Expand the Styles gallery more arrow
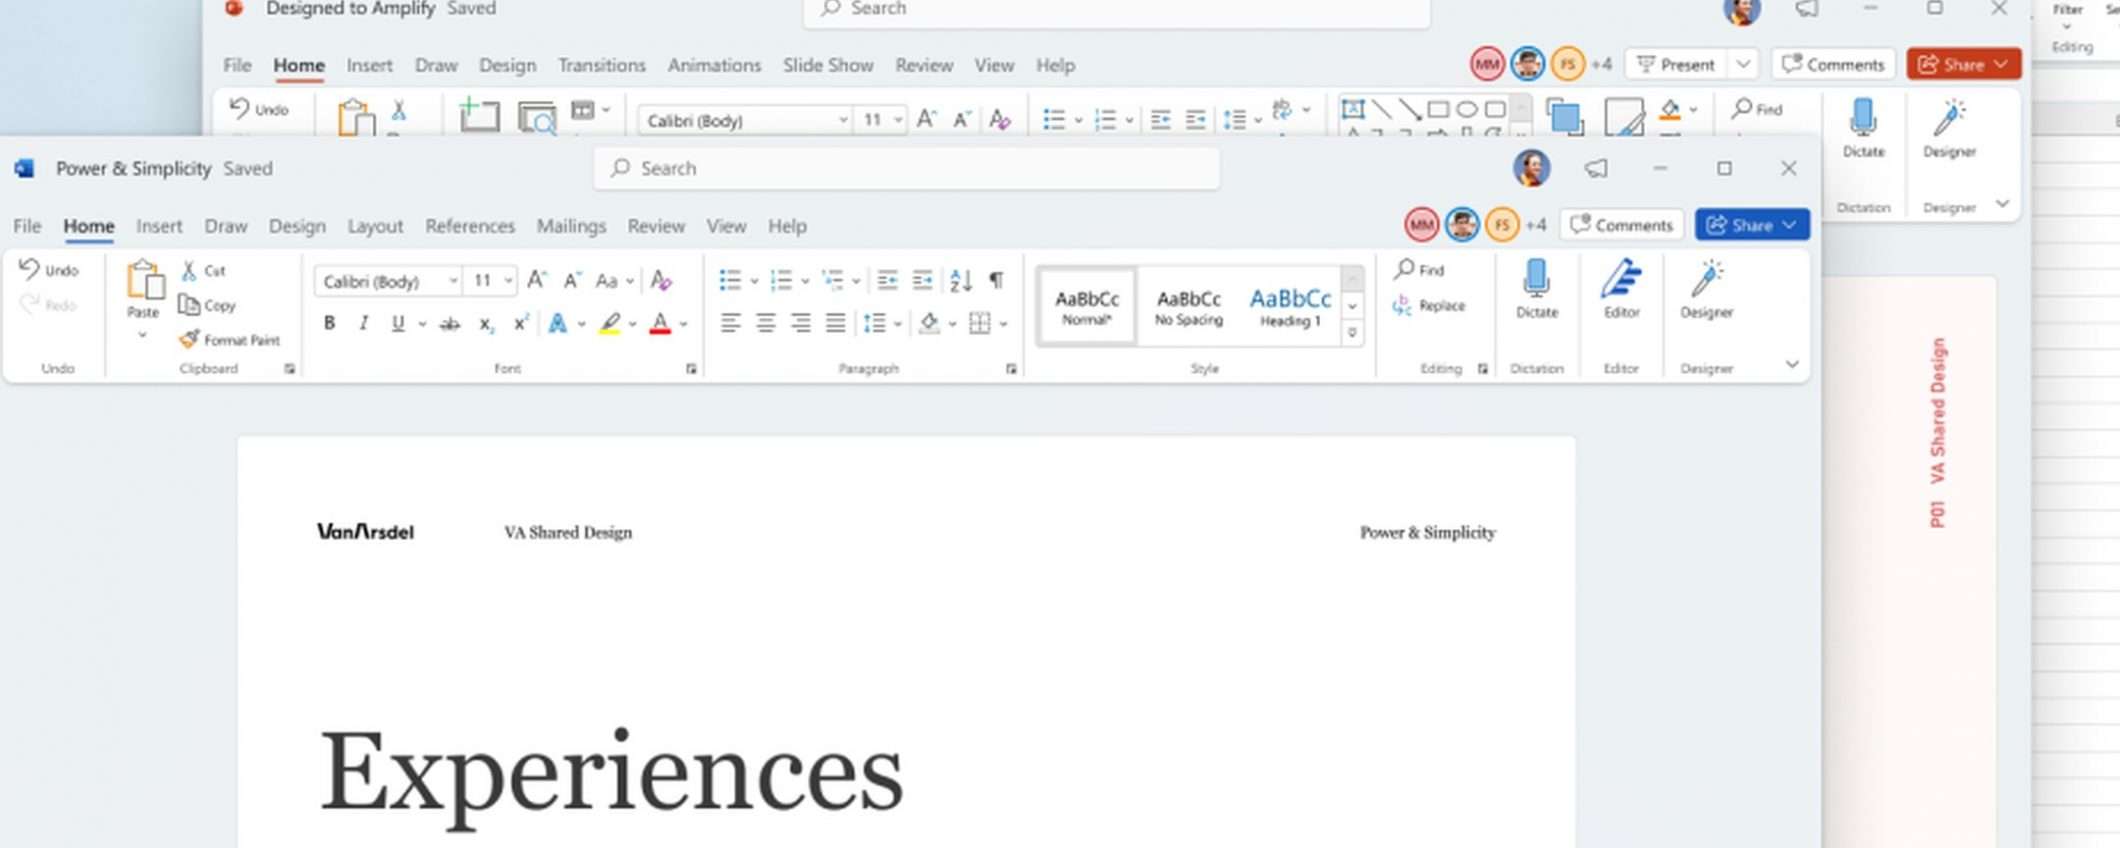The height and width of the screenshot is (848, 2120). [x=1352, y=333]
